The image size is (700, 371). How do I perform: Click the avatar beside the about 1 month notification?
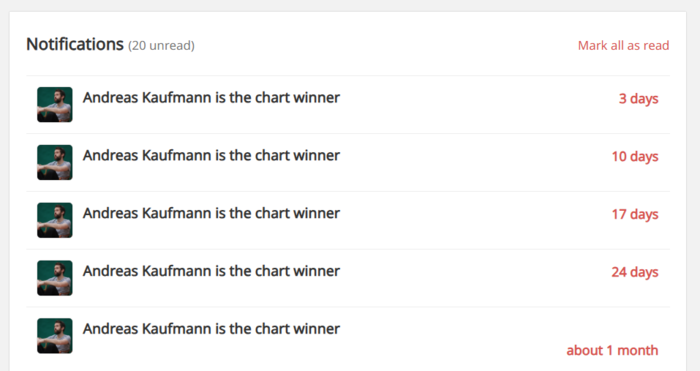(54, 336)
